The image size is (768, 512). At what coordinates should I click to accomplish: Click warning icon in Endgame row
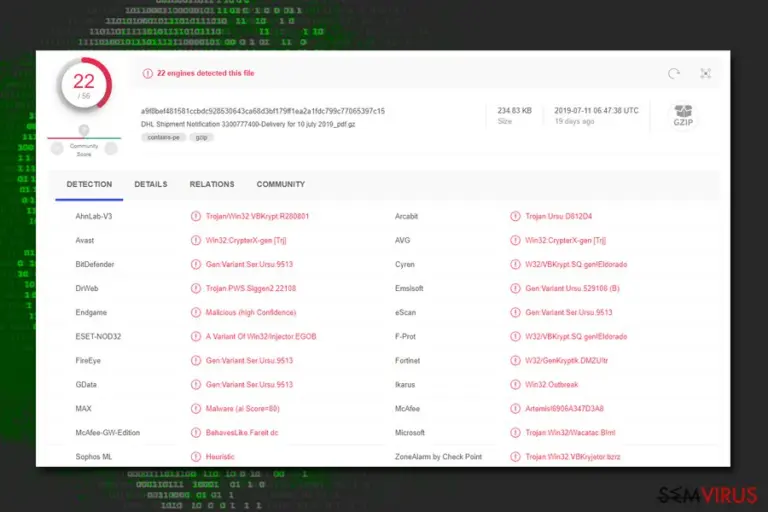click(195, 312)
